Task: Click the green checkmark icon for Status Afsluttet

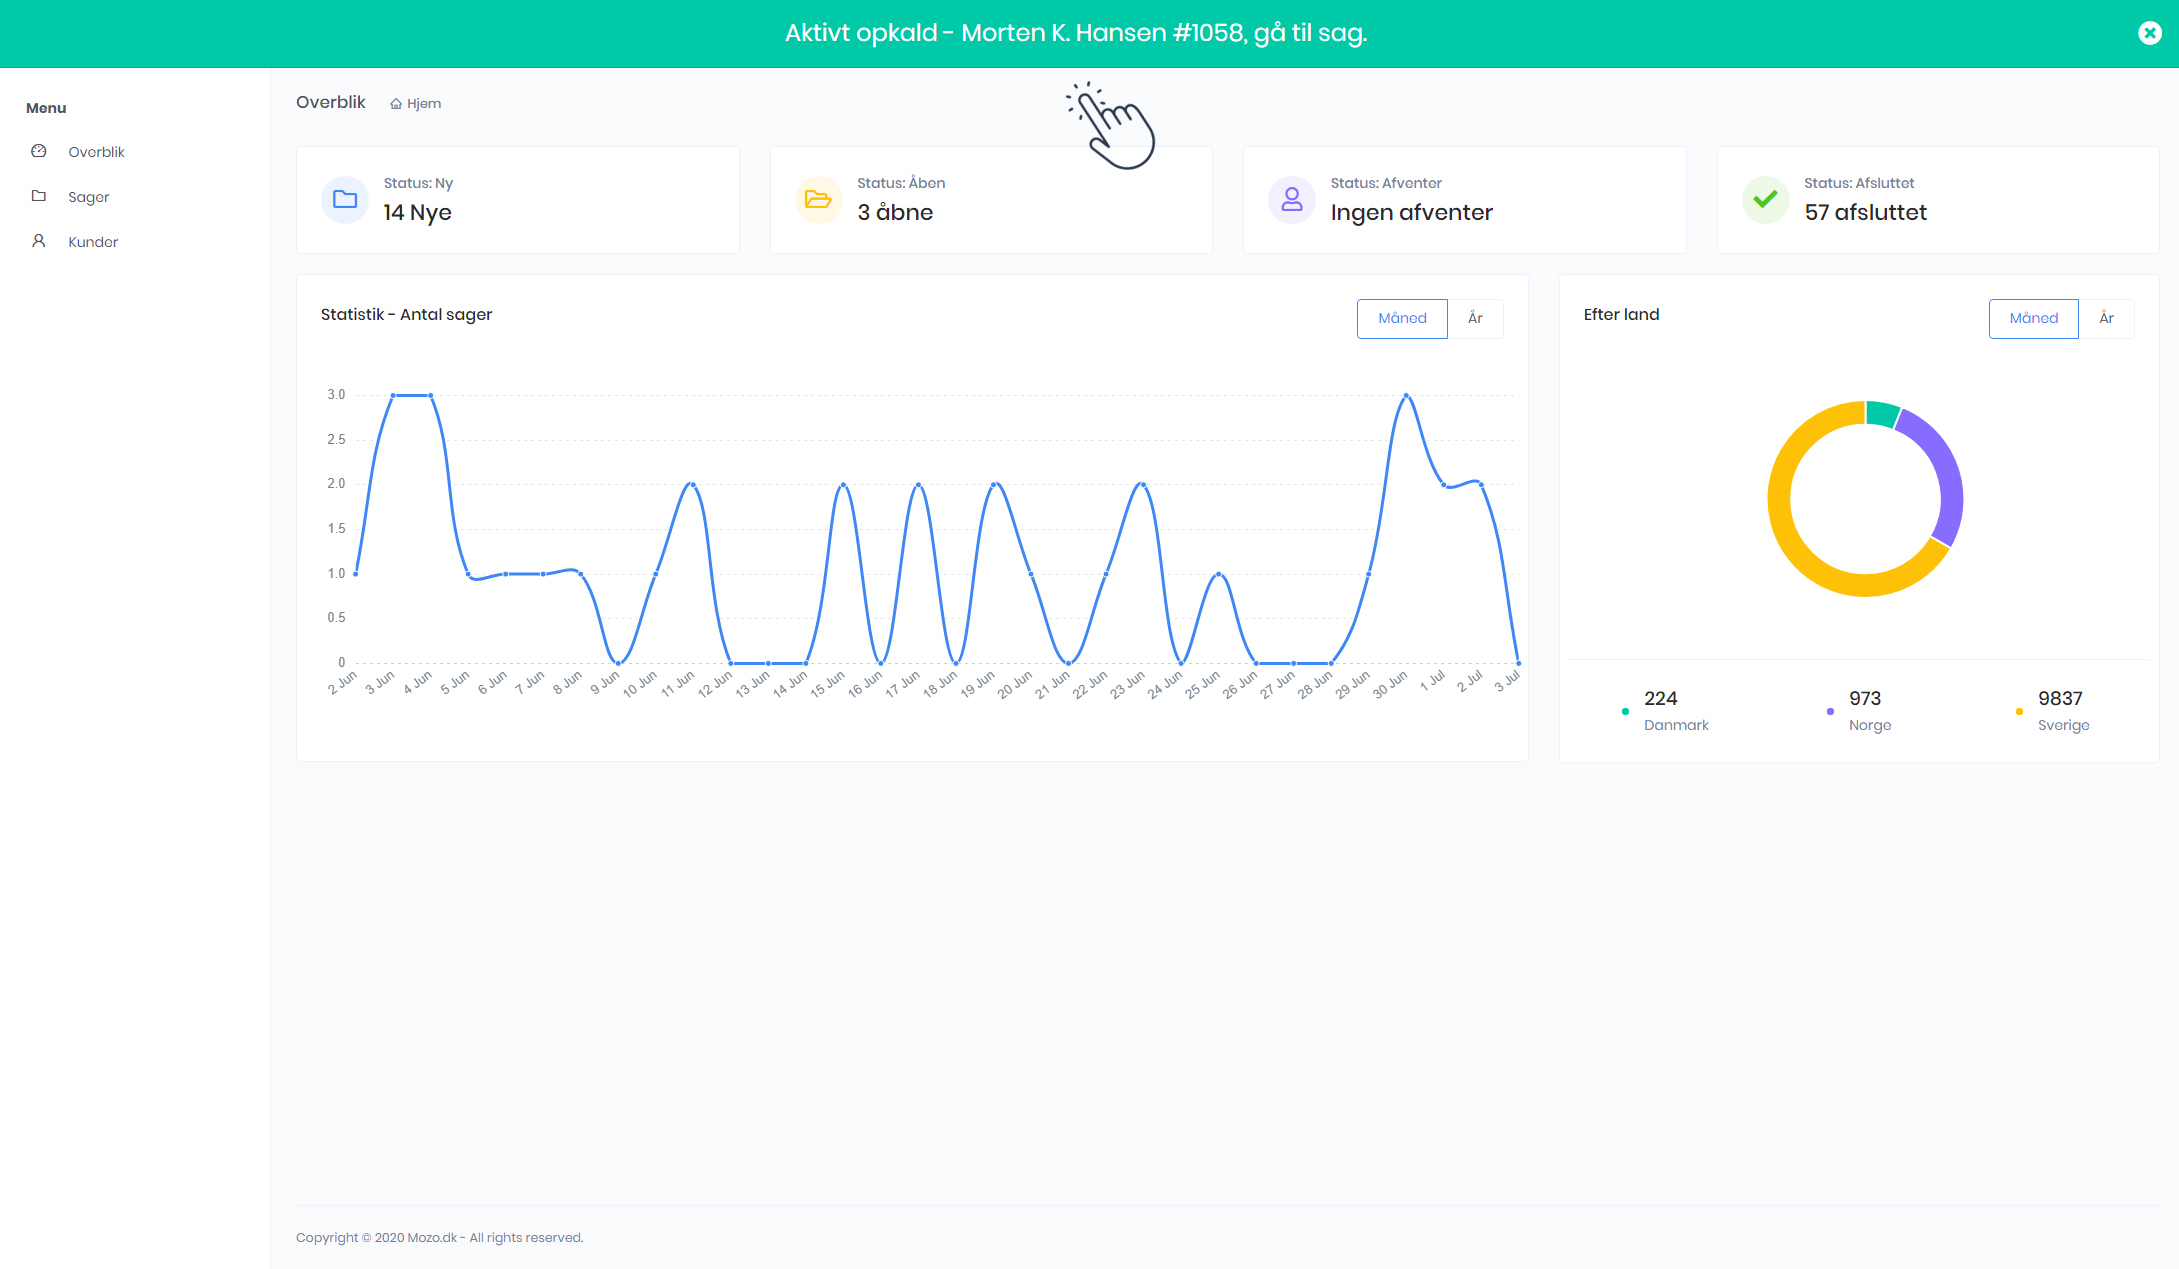Action: click(x=1765, y=199)
